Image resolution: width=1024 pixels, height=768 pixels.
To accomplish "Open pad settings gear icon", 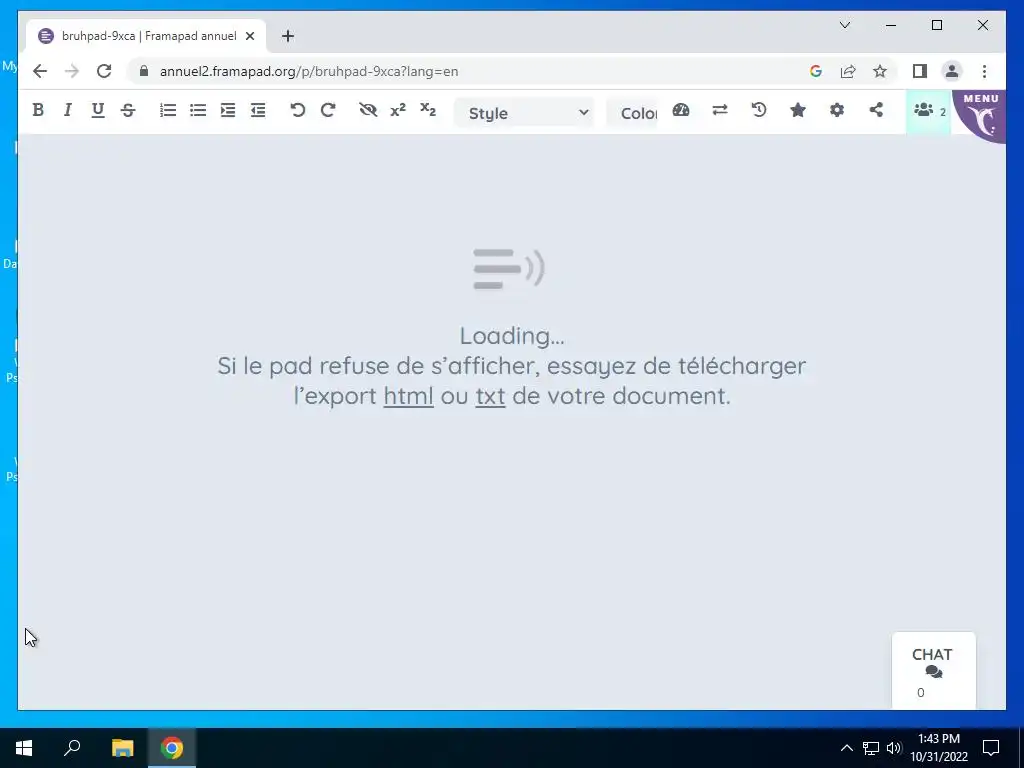I will (x=837, y=110).
